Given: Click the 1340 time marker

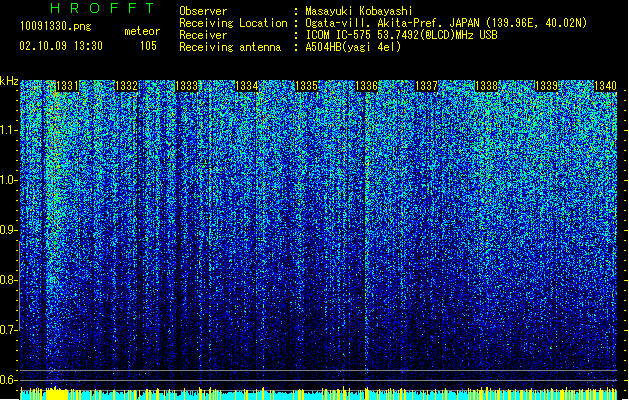Looking at the screenshot, I should [605, 86].
